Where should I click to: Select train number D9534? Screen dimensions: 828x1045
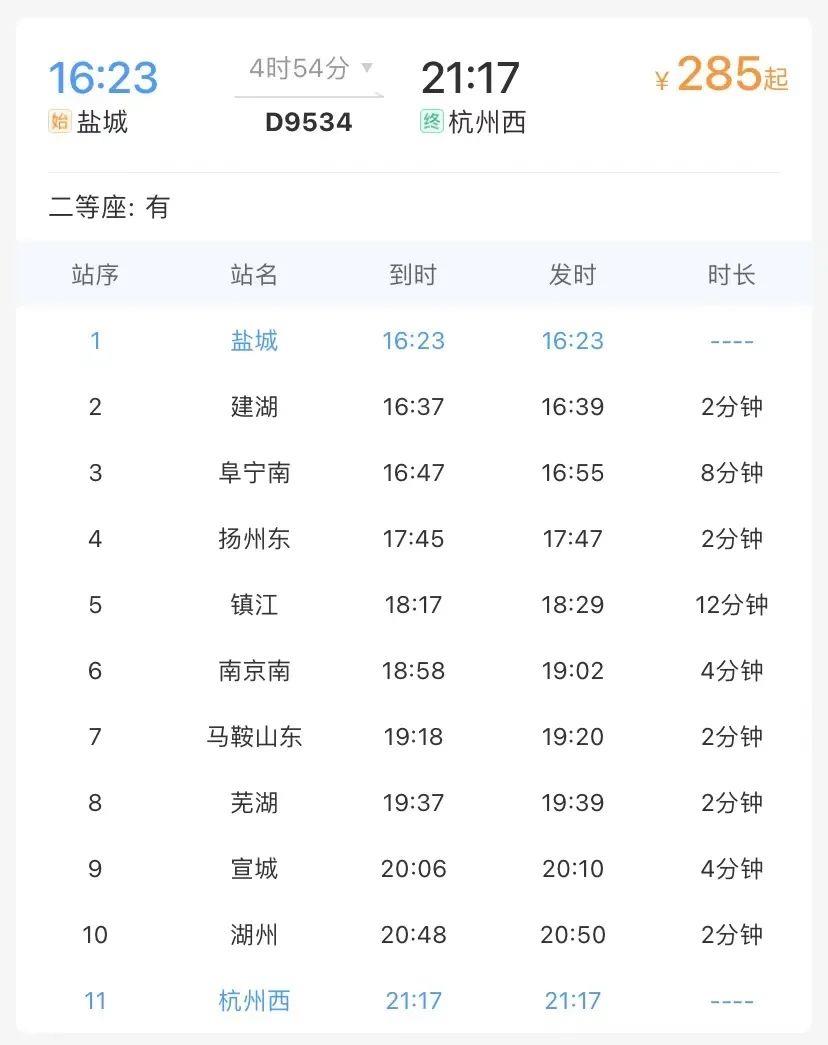(308, 123)
